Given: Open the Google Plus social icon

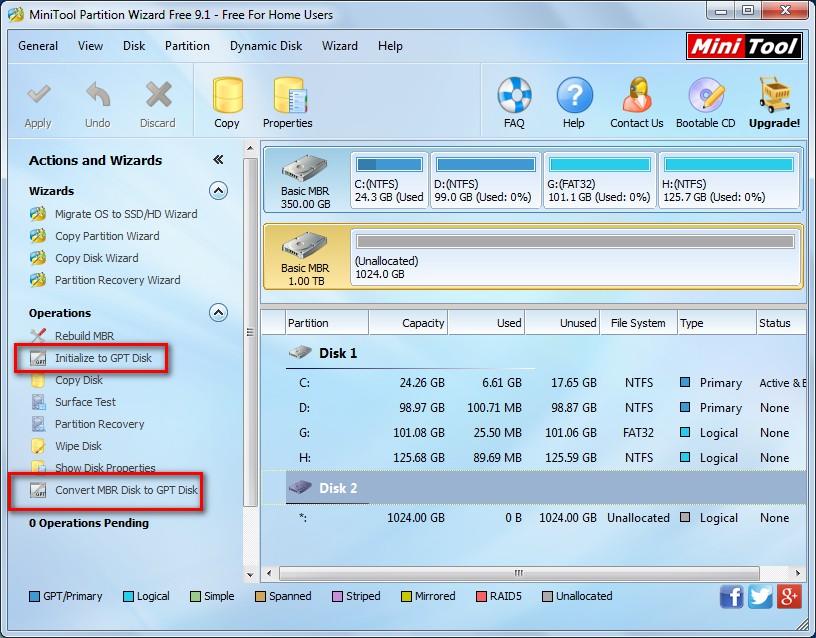Looking at the screenshot, I should (x=789, y=596).
